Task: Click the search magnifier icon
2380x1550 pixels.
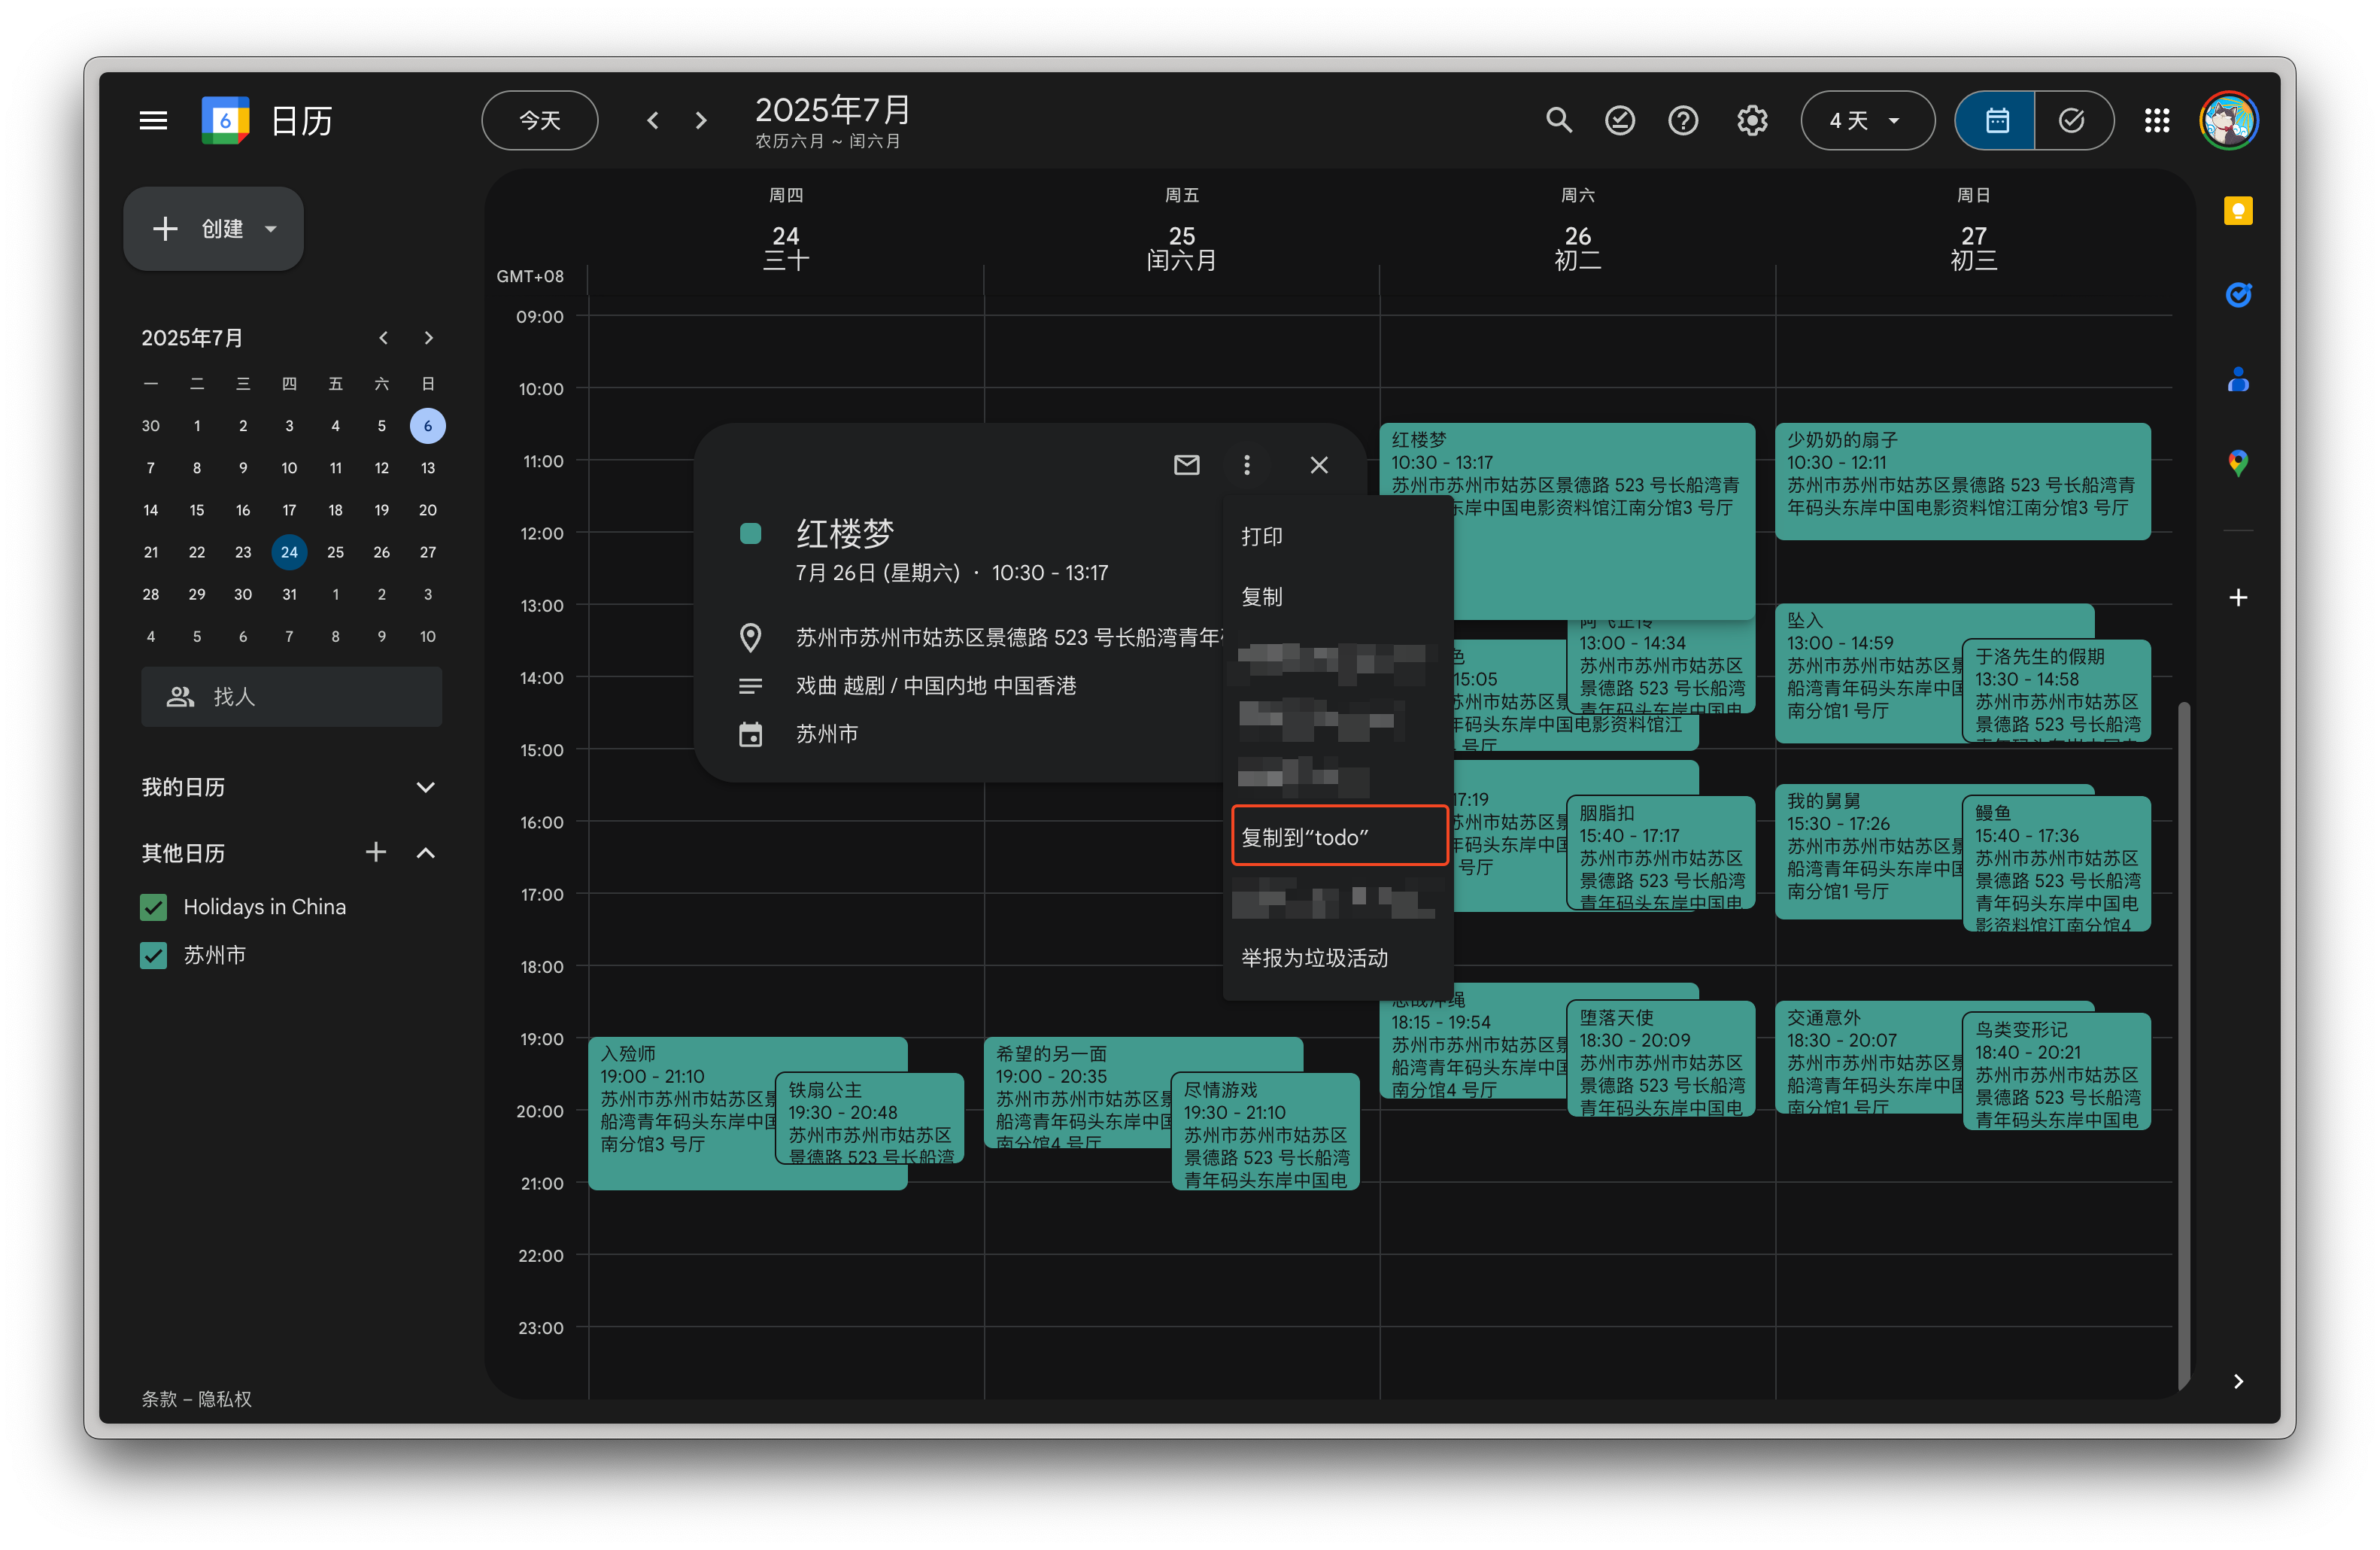Action: [1558, 121]
